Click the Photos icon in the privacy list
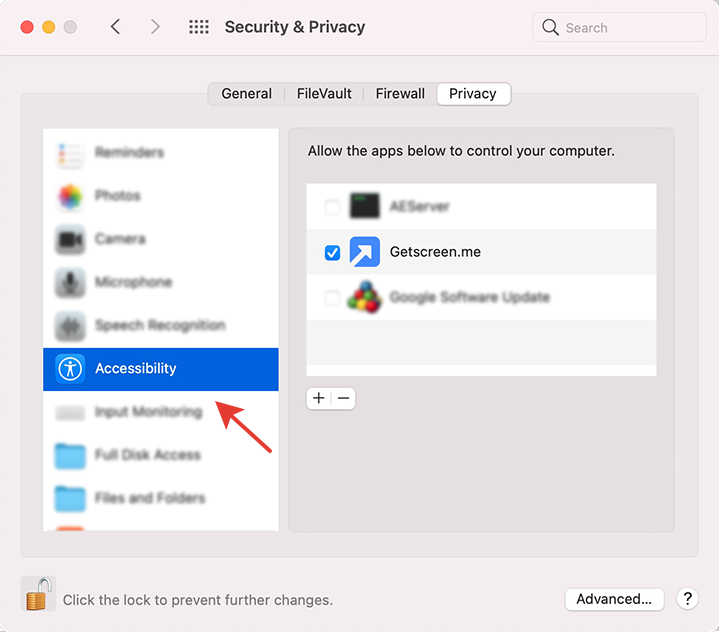Viewport: 719px width, 632px height. [x=70, y=196]
